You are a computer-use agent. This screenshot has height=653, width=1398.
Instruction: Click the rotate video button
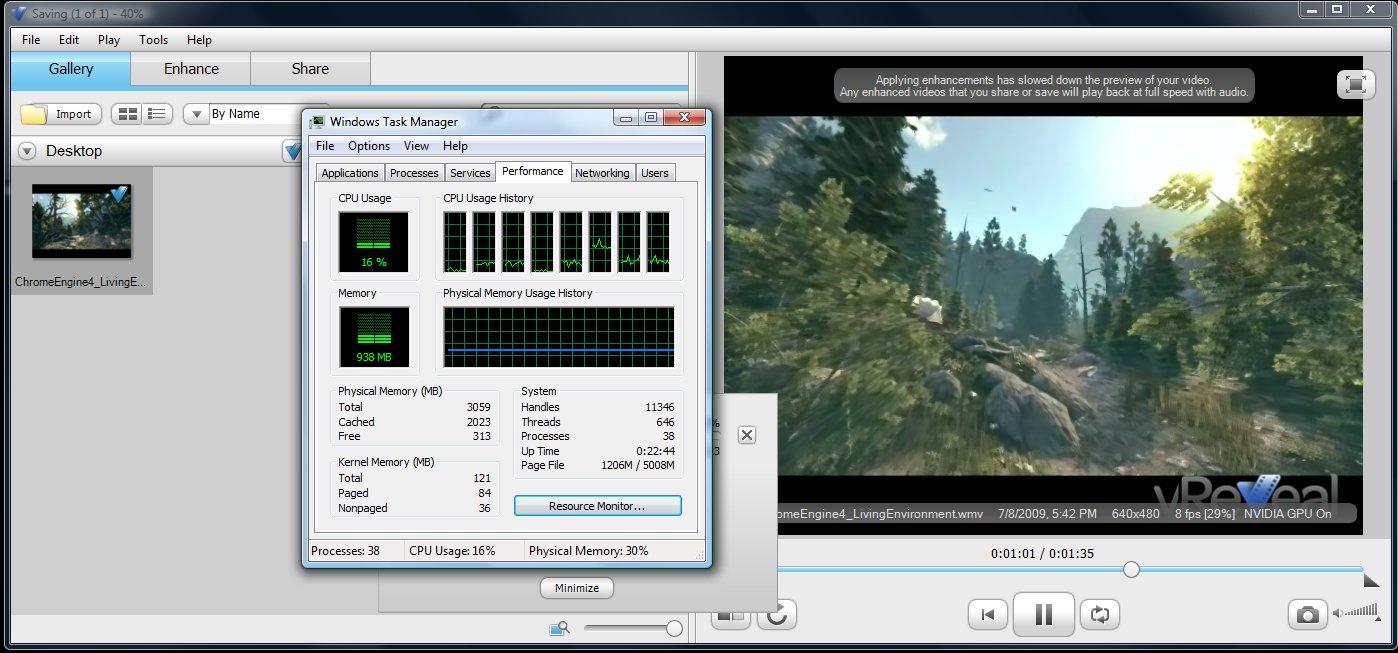click(776, 614)
